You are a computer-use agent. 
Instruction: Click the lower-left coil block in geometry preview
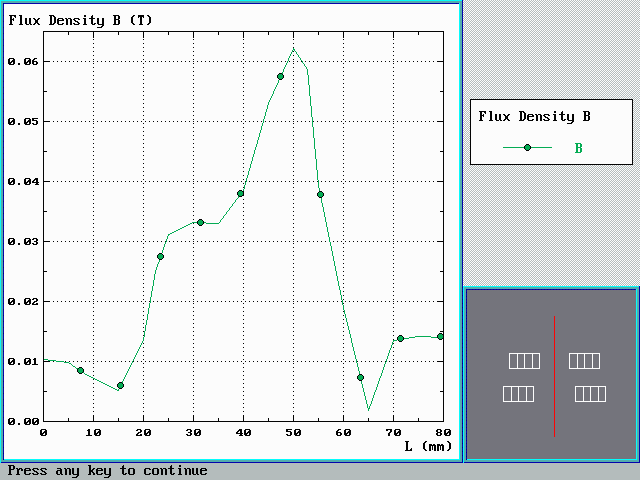click(518, 394)
